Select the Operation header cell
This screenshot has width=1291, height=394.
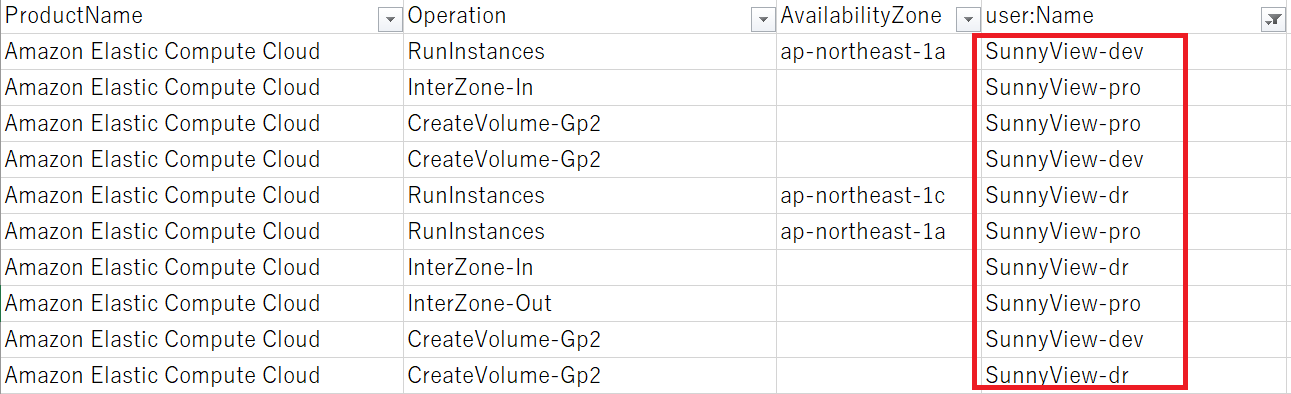590,17
